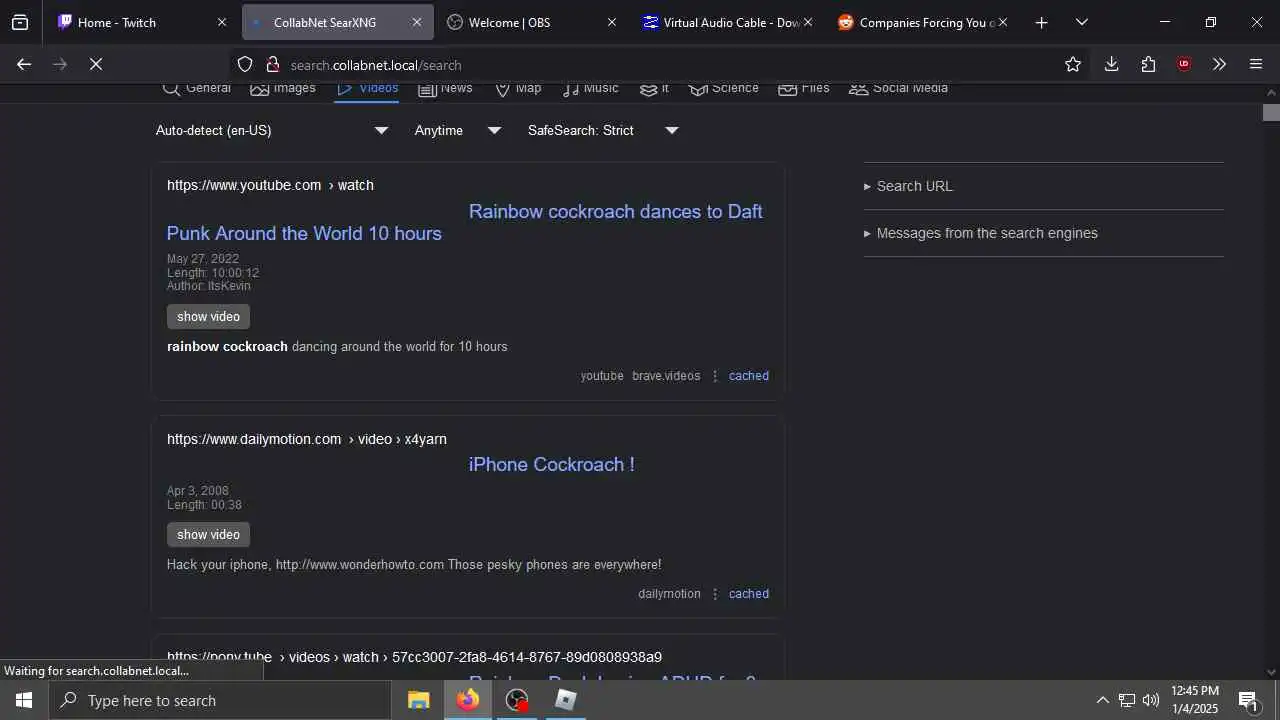1280x720 pixels.
Task: Open the iPhone Cockroach ! video link
Action: [552, 464]
